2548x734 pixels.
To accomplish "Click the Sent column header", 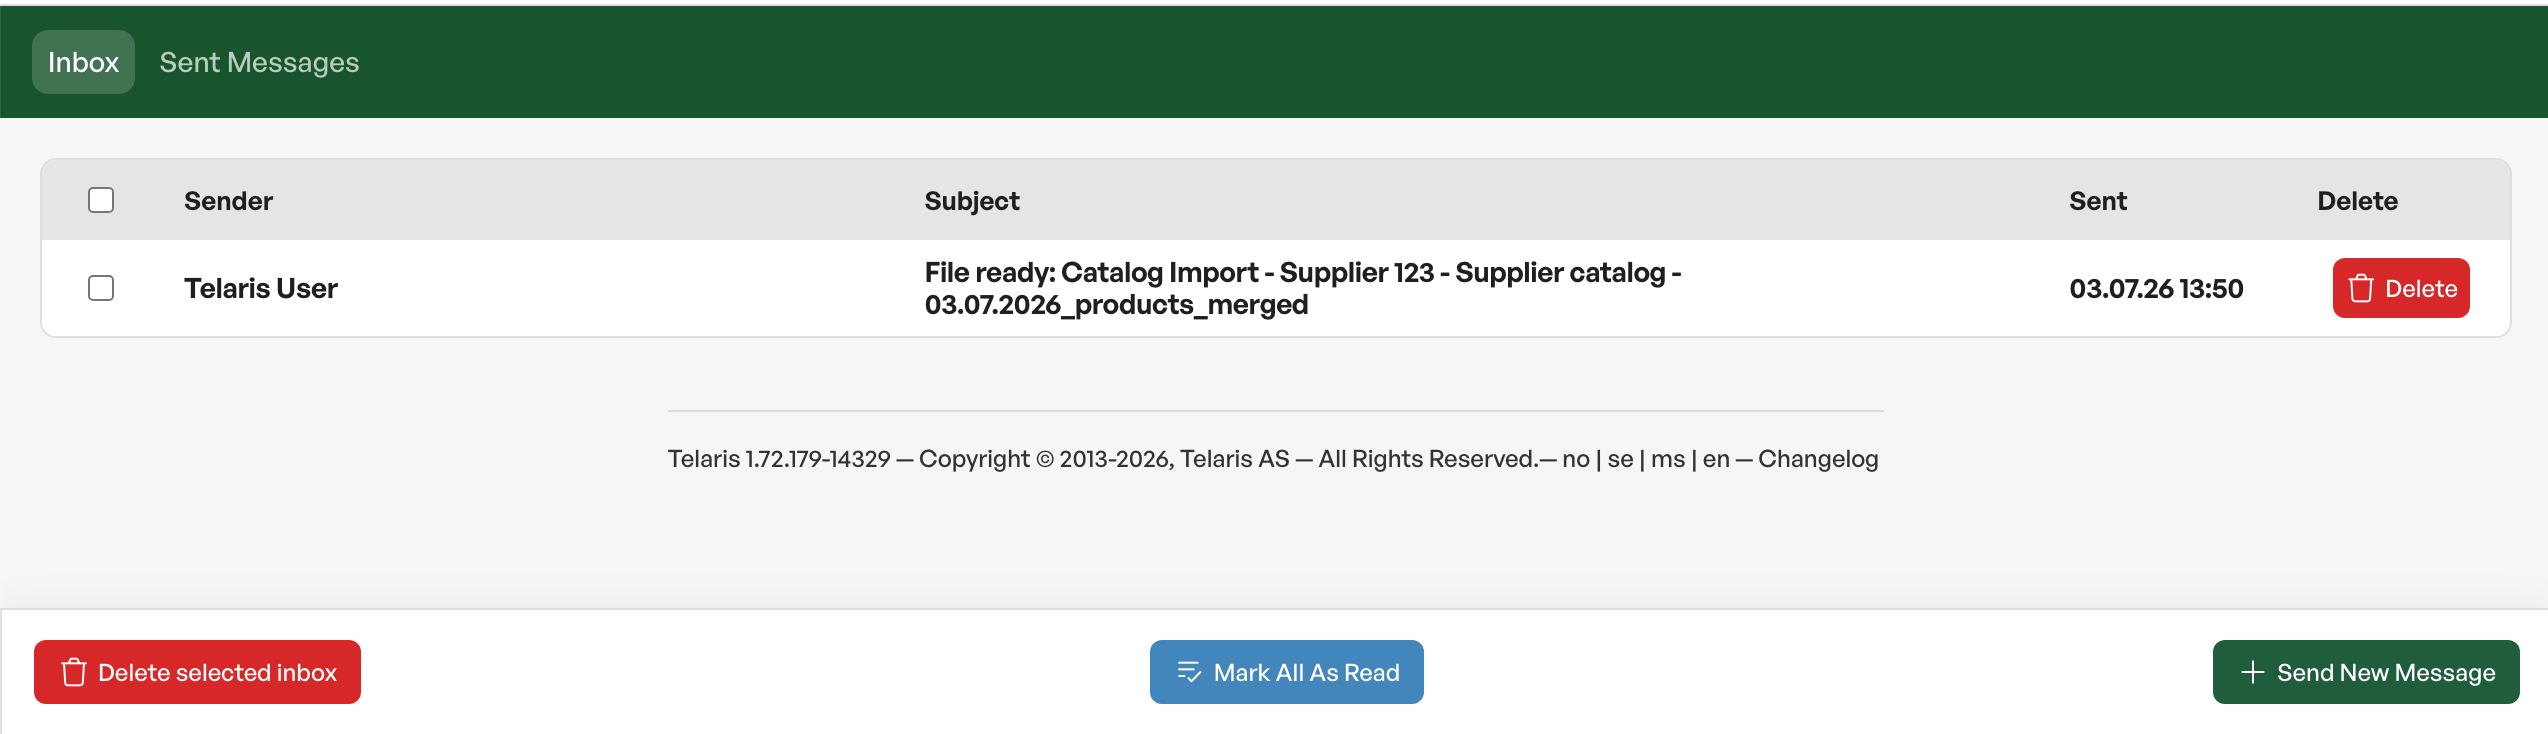I will tap(2098, 200).
